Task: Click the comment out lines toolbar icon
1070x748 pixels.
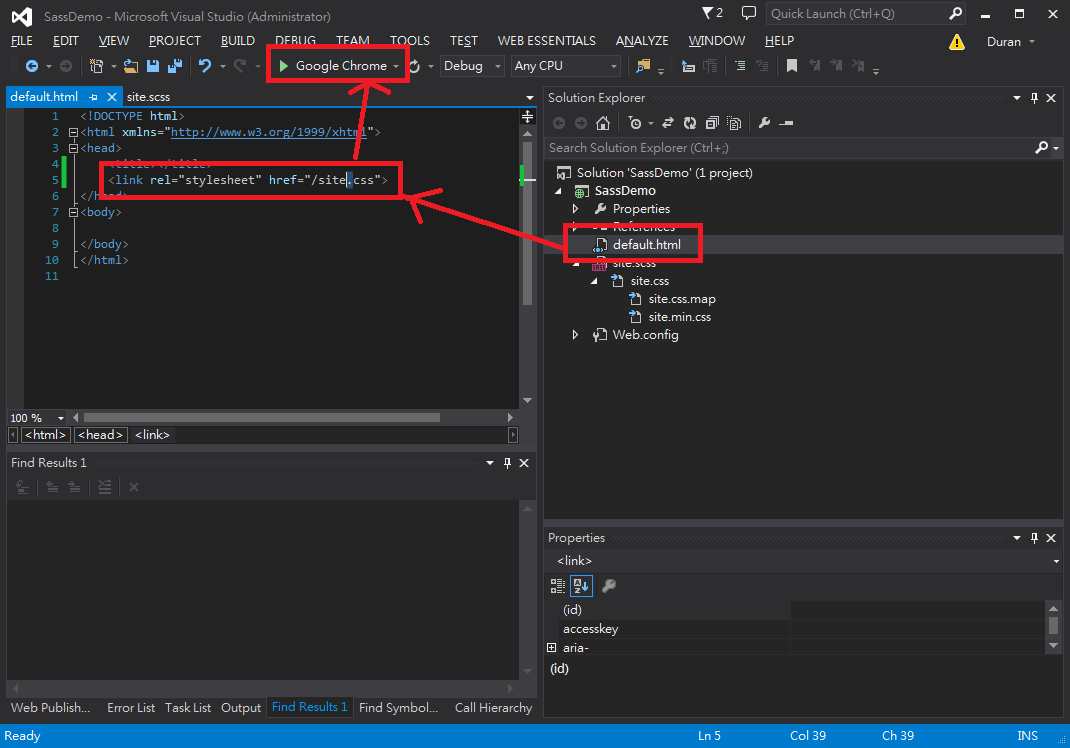Action: [740, 66]
